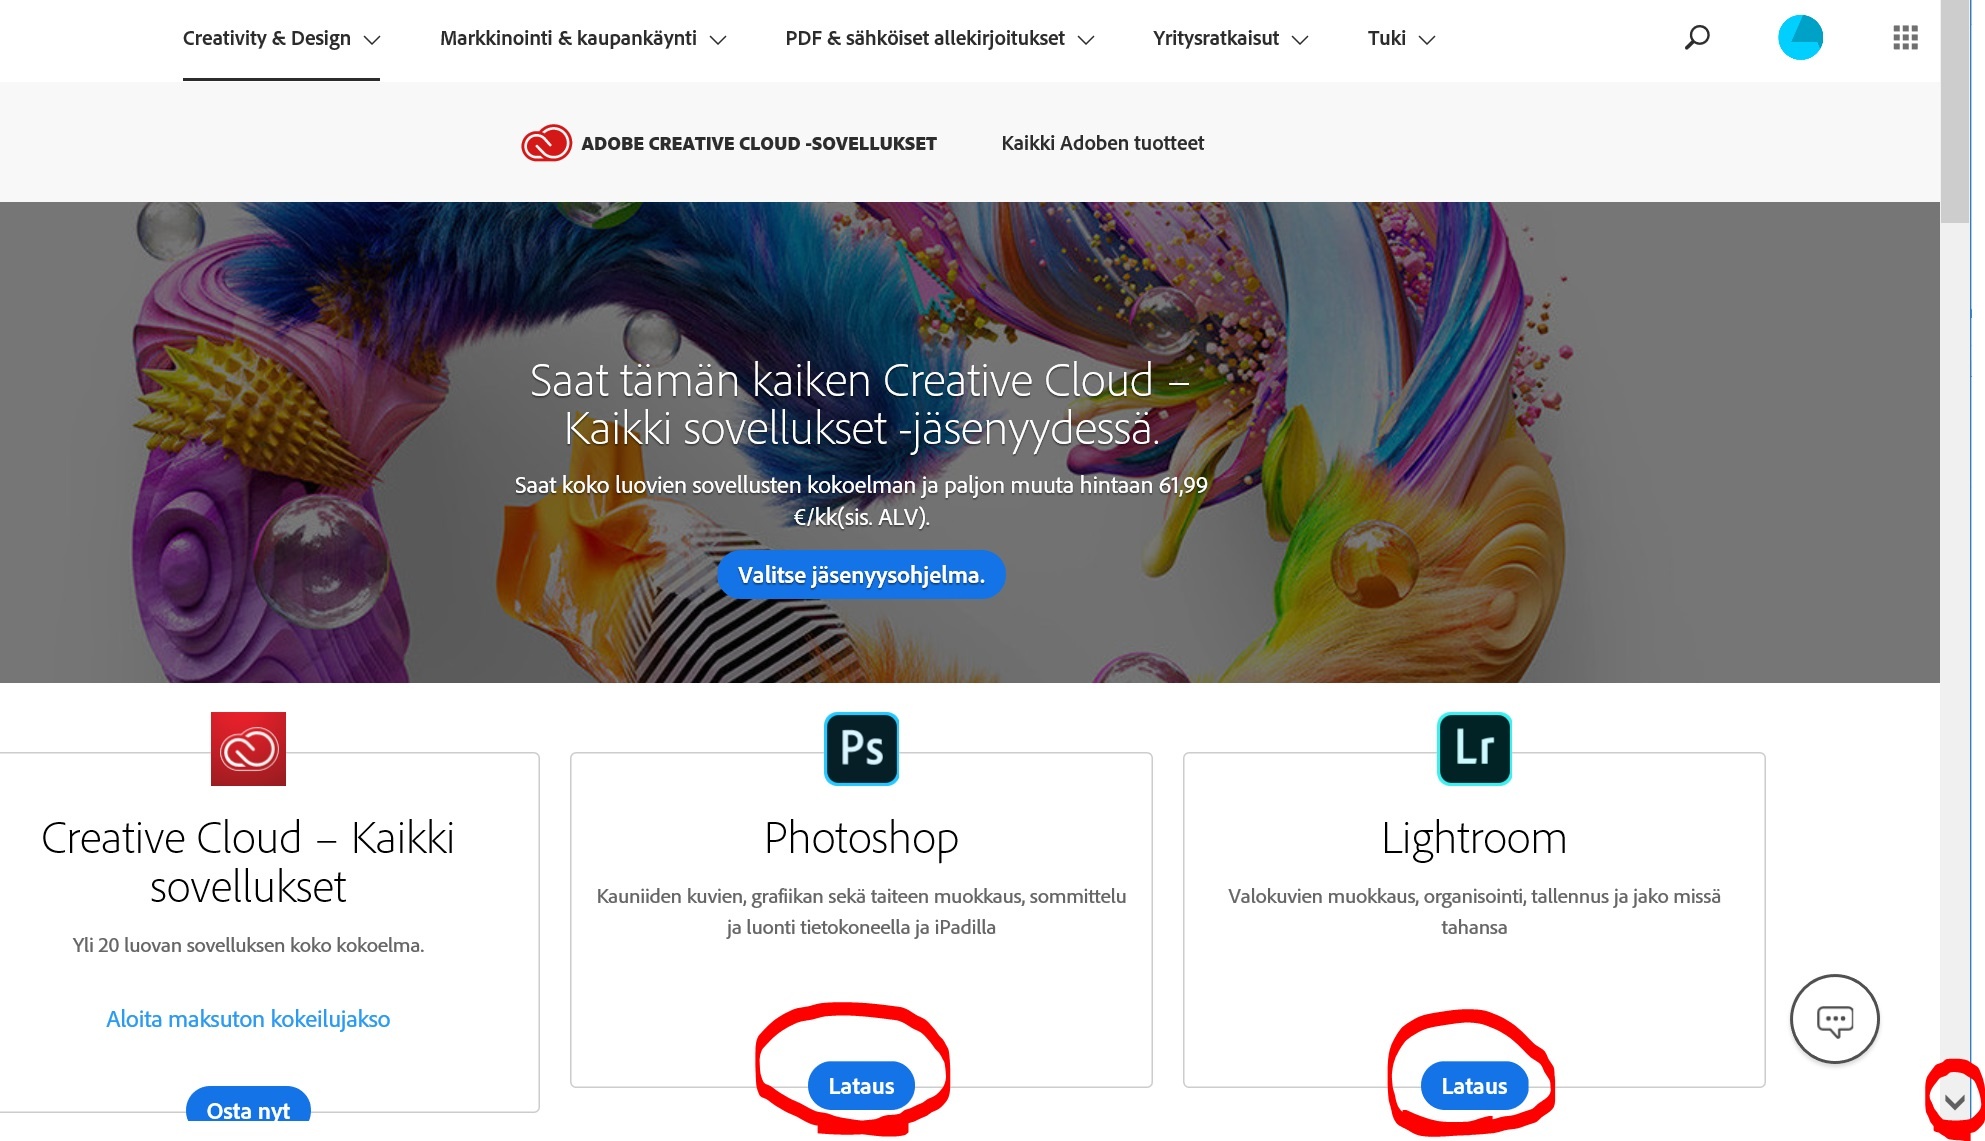Open the app switcher grid icon
The image size is (1985, 1141).
(1906, 38)
